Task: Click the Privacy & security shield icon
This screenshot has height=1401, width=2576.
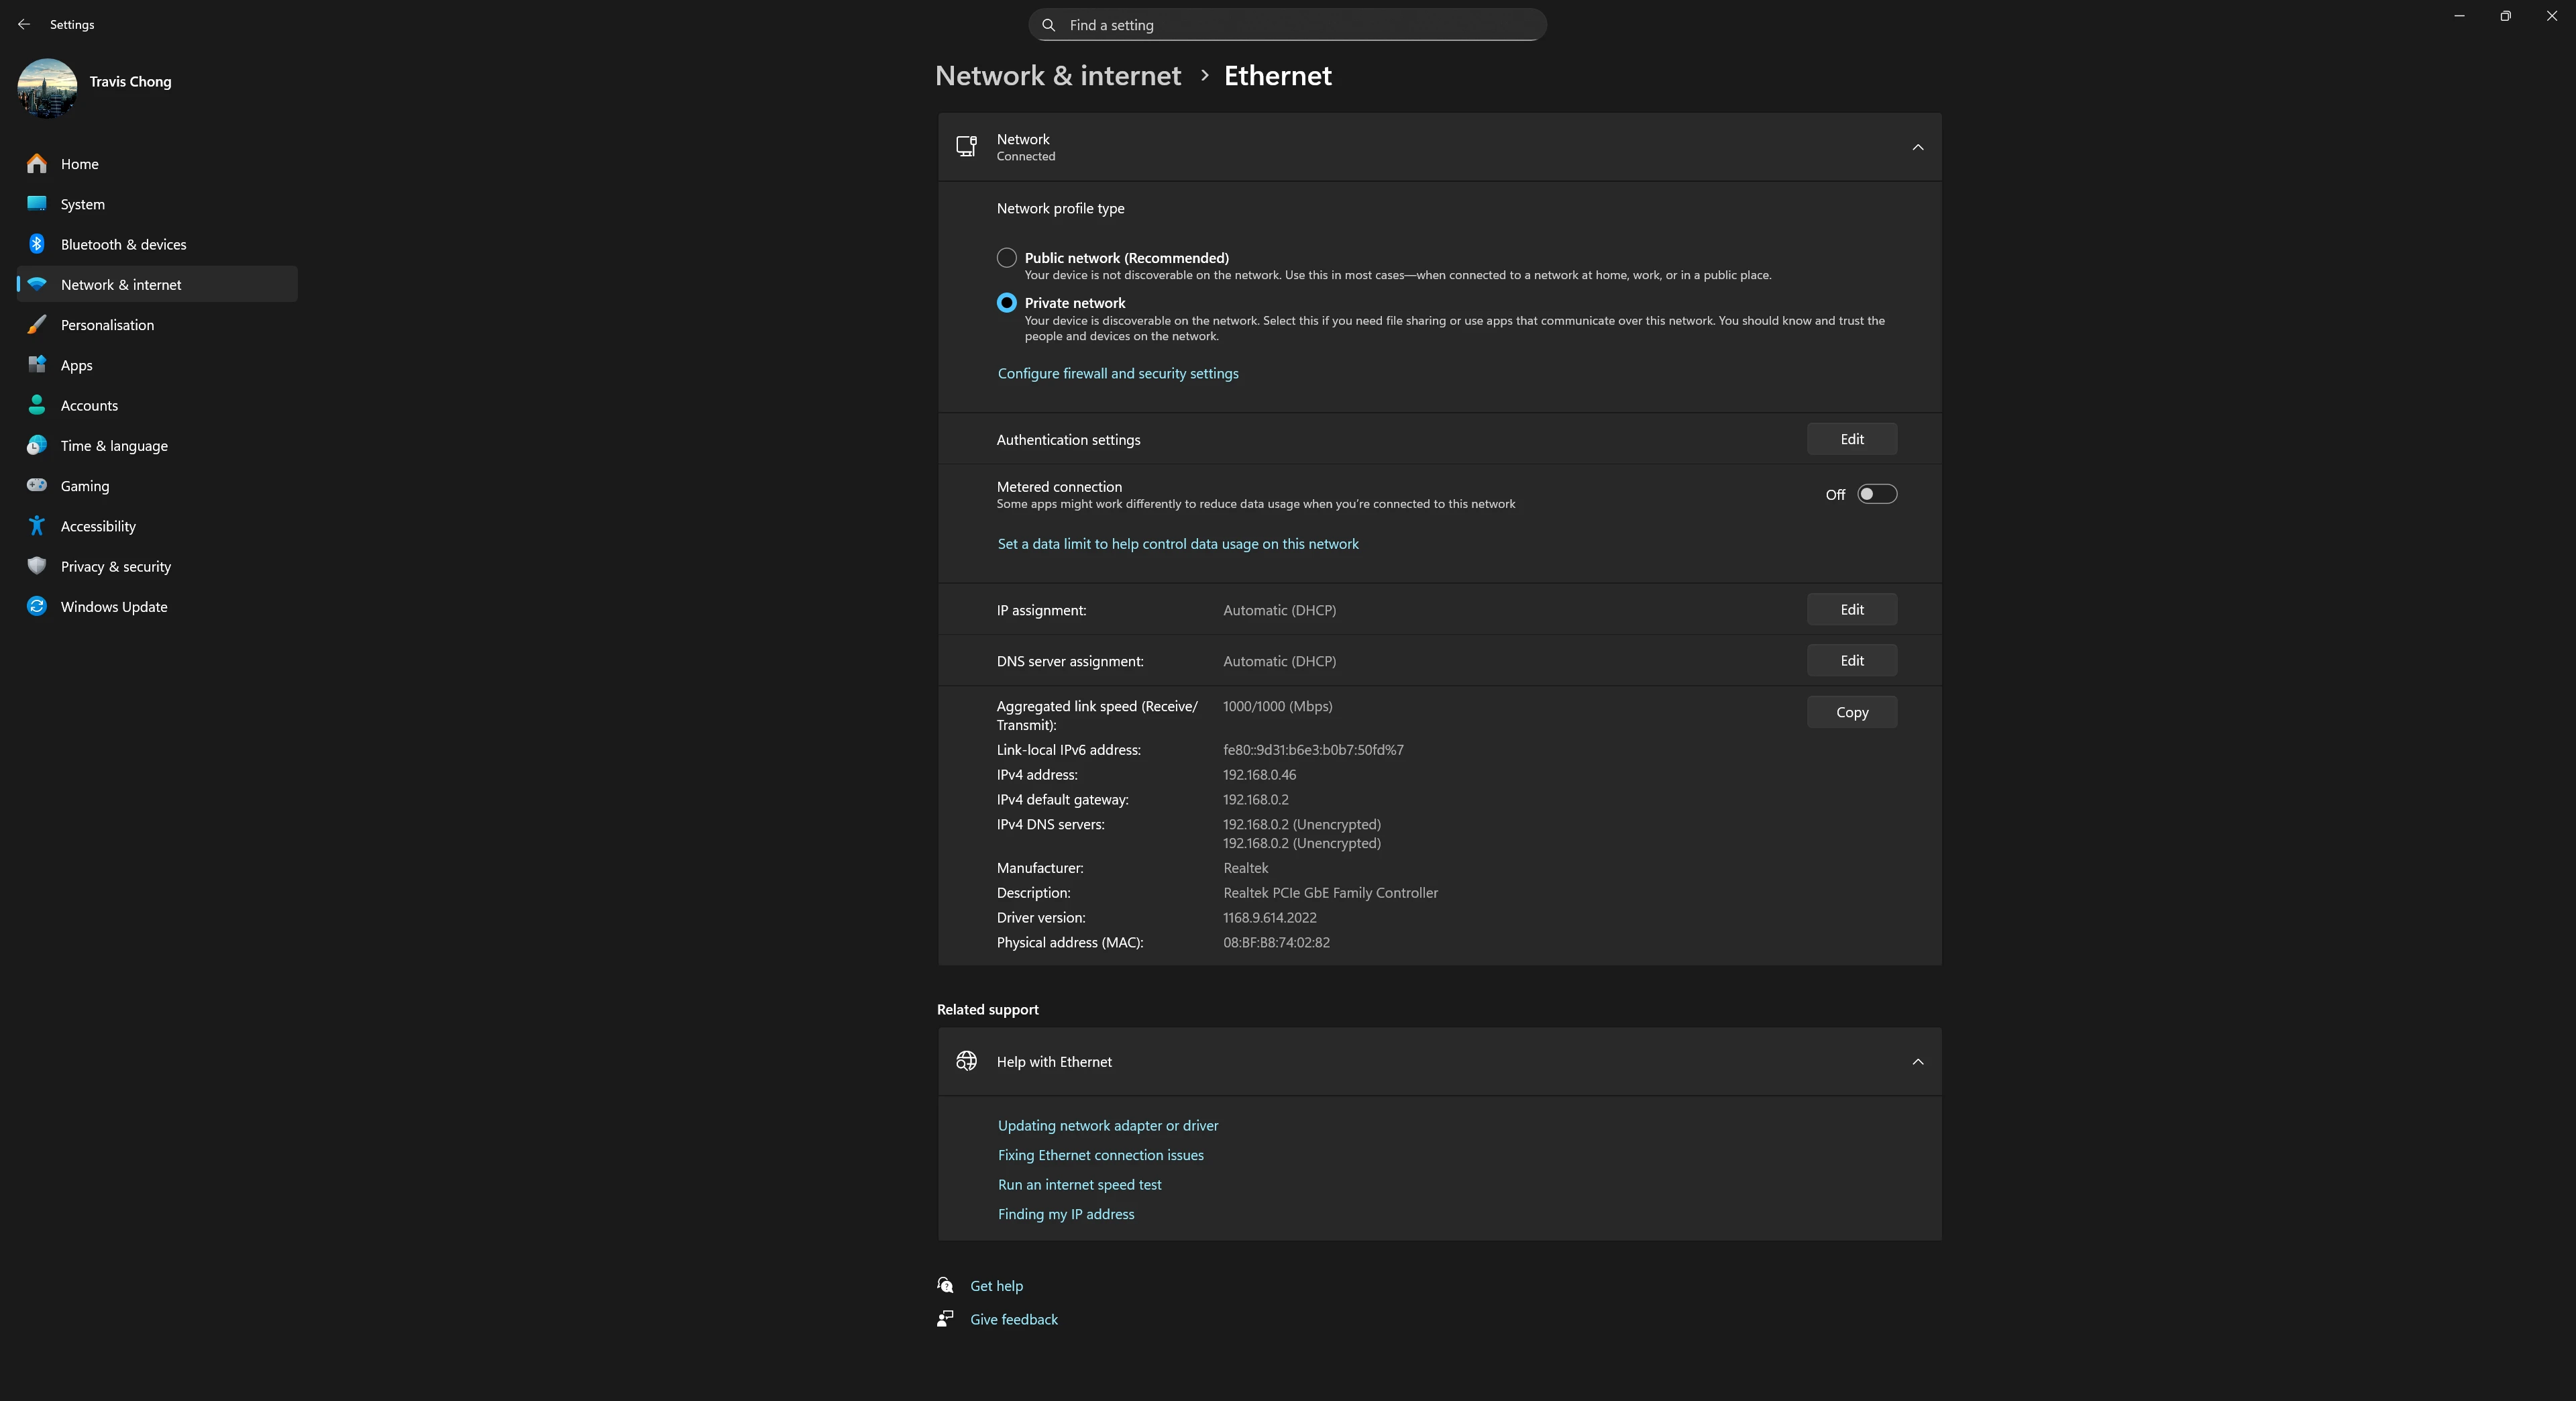Action: 37,566
